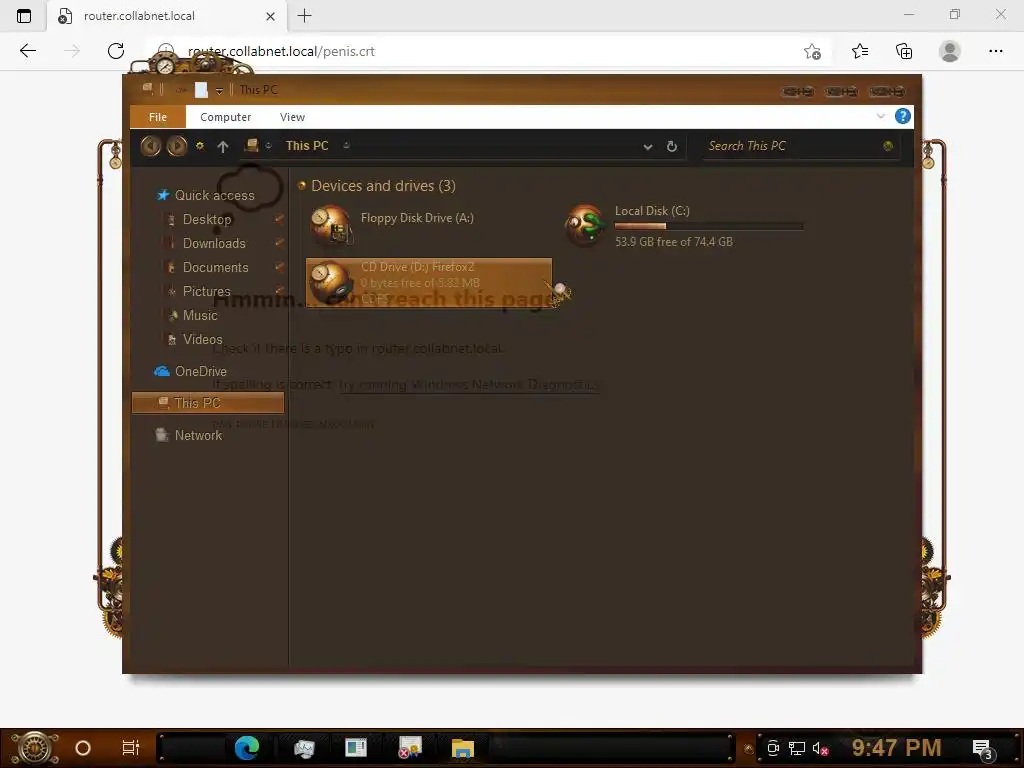Select CD Drive (D:) Firefox2
The height and width of the screenshot is (768, 1024).
(429, 283)
